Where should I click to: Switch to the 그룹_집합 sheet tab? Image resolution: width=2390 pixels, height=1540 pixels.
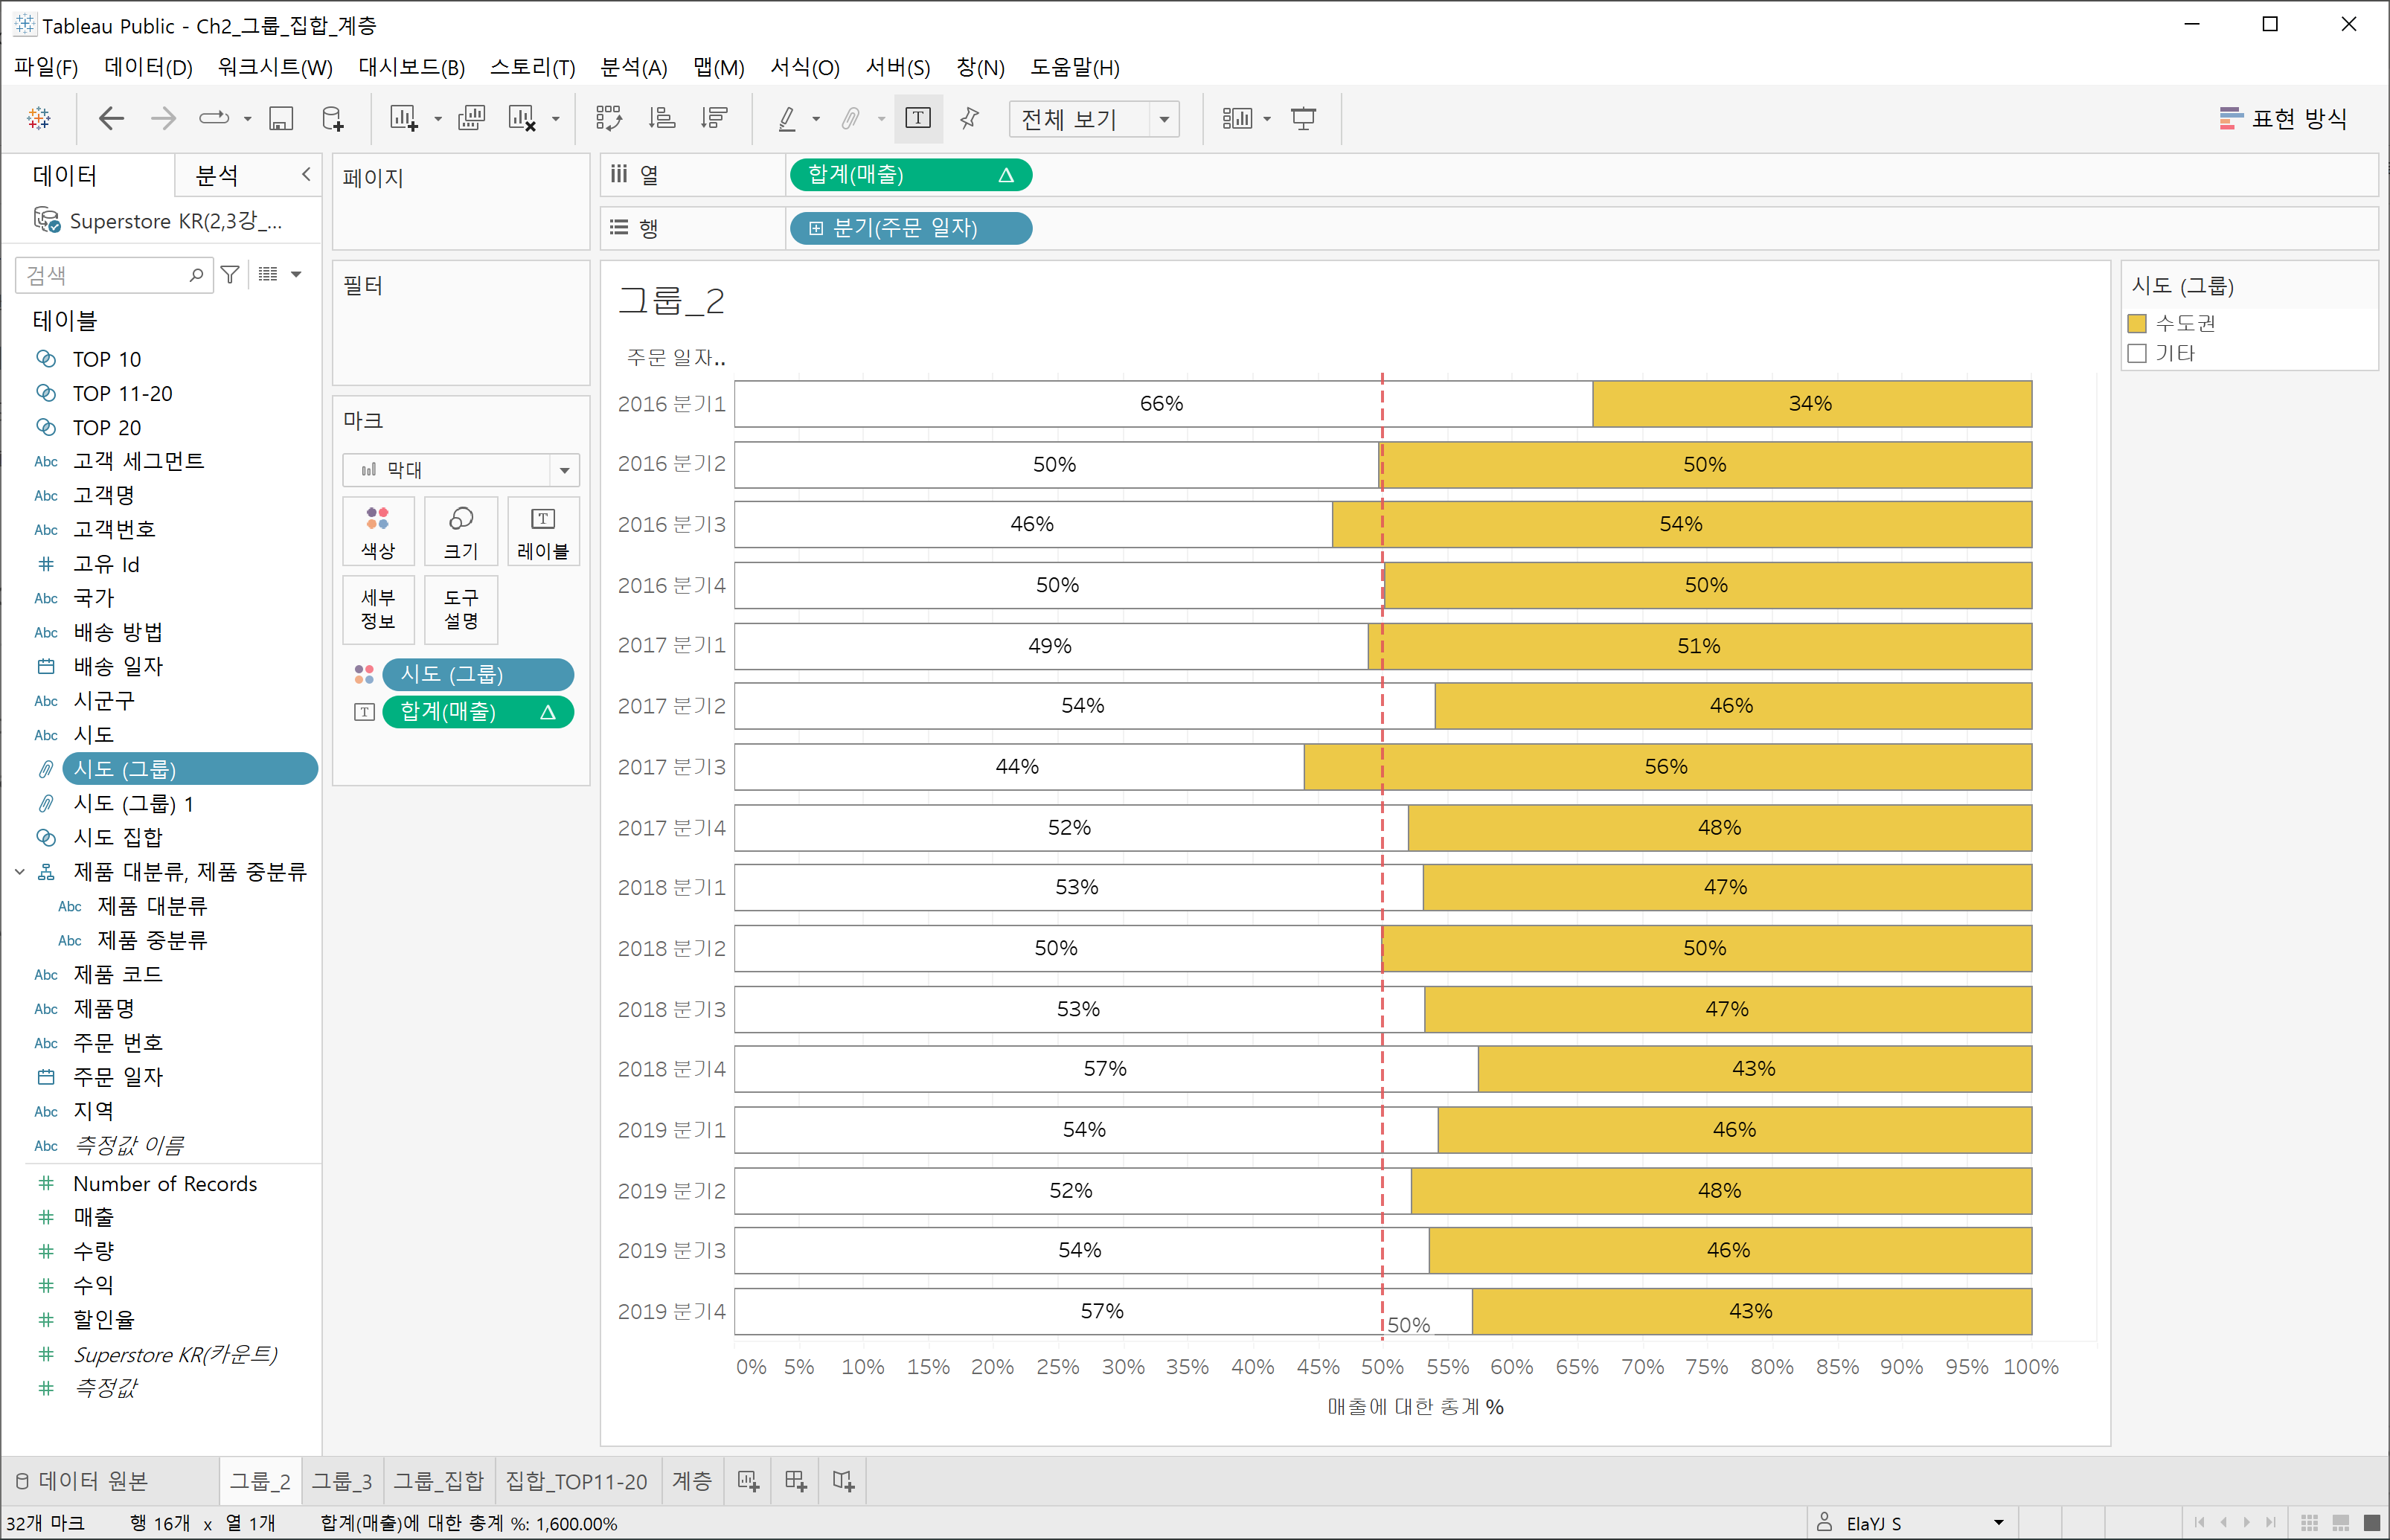(438, 1481)
